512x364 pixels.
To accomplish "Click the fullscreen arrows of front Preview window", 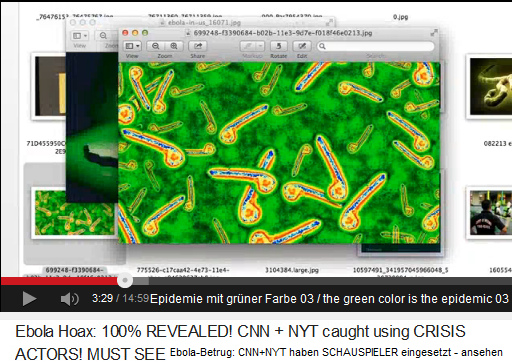I will [x=434, y=33].
